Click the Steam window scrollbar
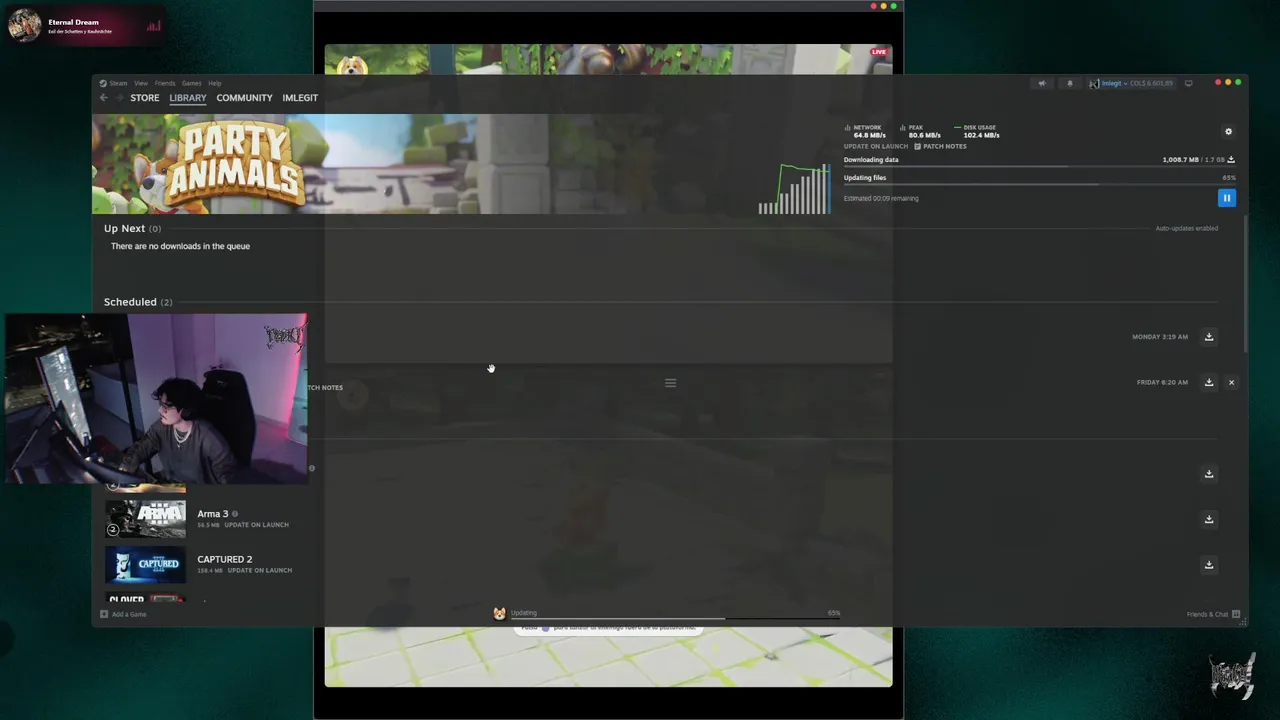 point(1245,282)
